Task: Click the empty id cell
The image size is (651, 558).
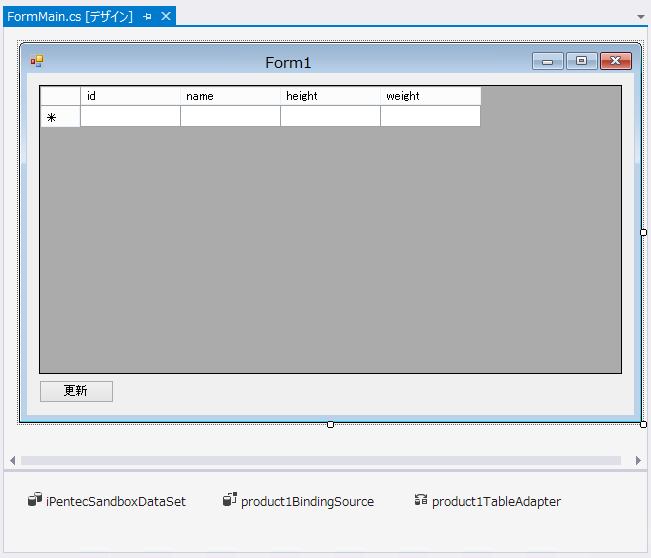Action: [x=130, y=116]
